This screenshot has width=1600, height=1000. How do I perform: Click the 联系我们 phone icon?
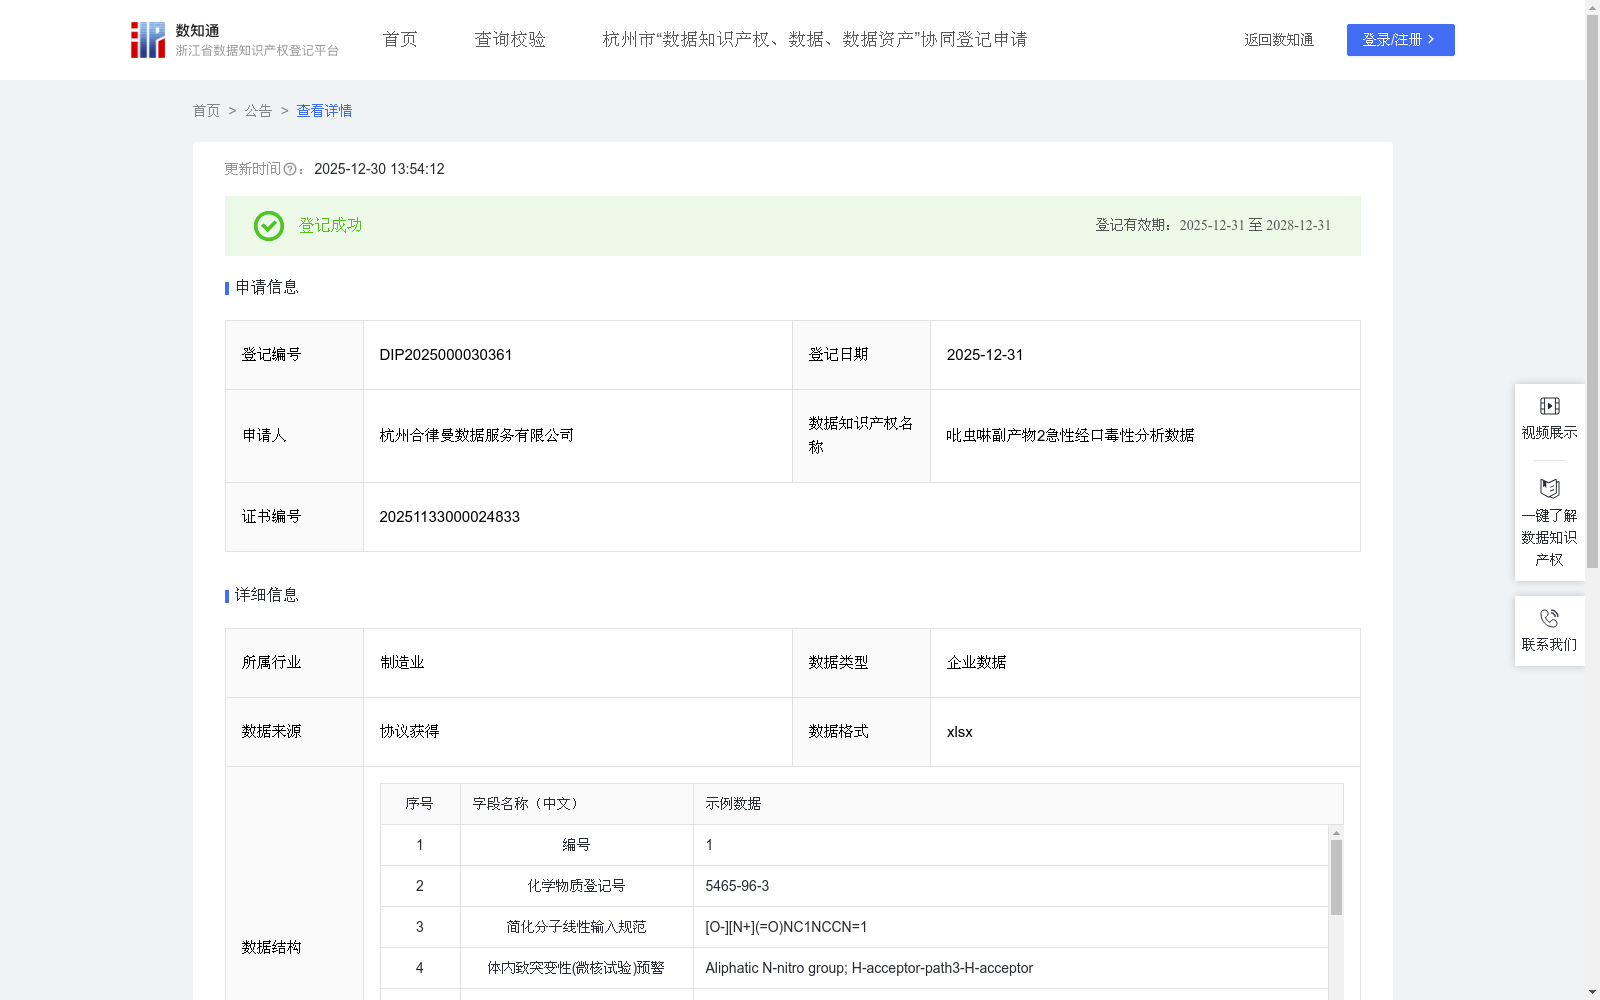1549,618
